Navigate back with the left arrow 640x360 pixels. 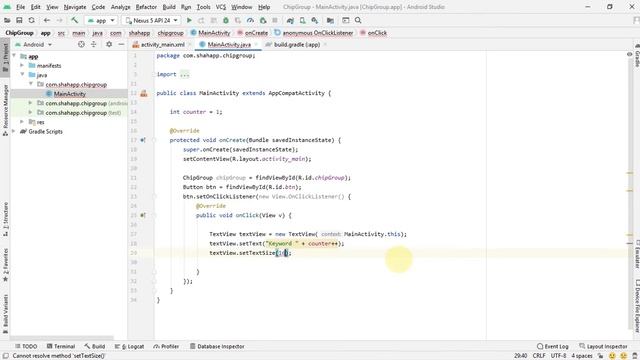(x=47, y=20)
